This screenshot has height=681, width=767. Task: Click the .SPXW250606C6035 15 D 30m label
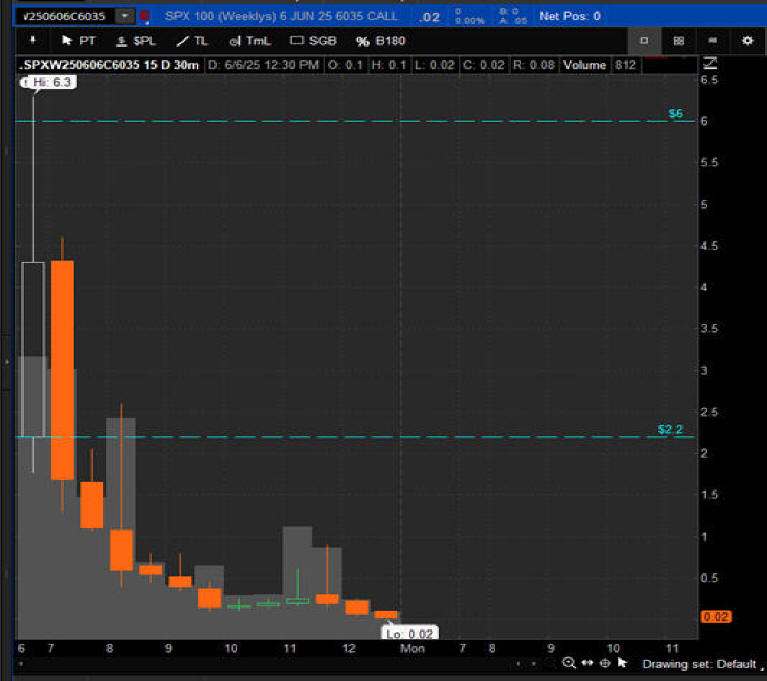pos(109,65)
